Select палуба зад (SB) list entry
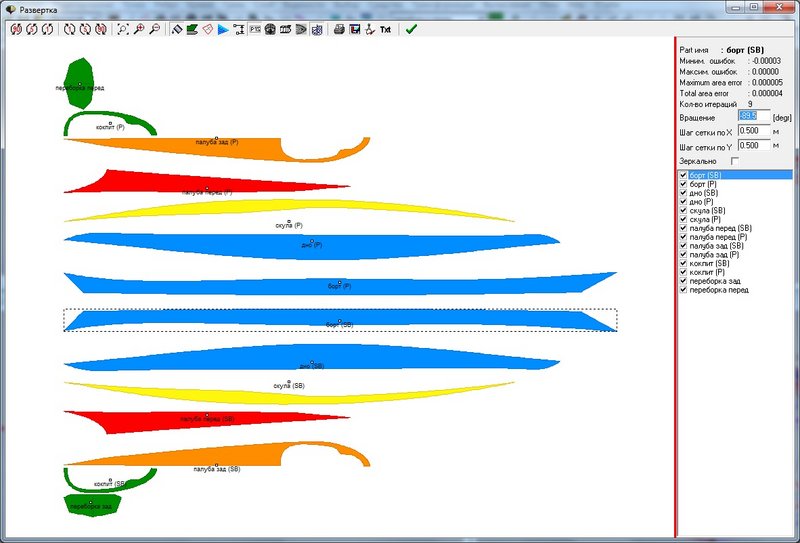 716,245
